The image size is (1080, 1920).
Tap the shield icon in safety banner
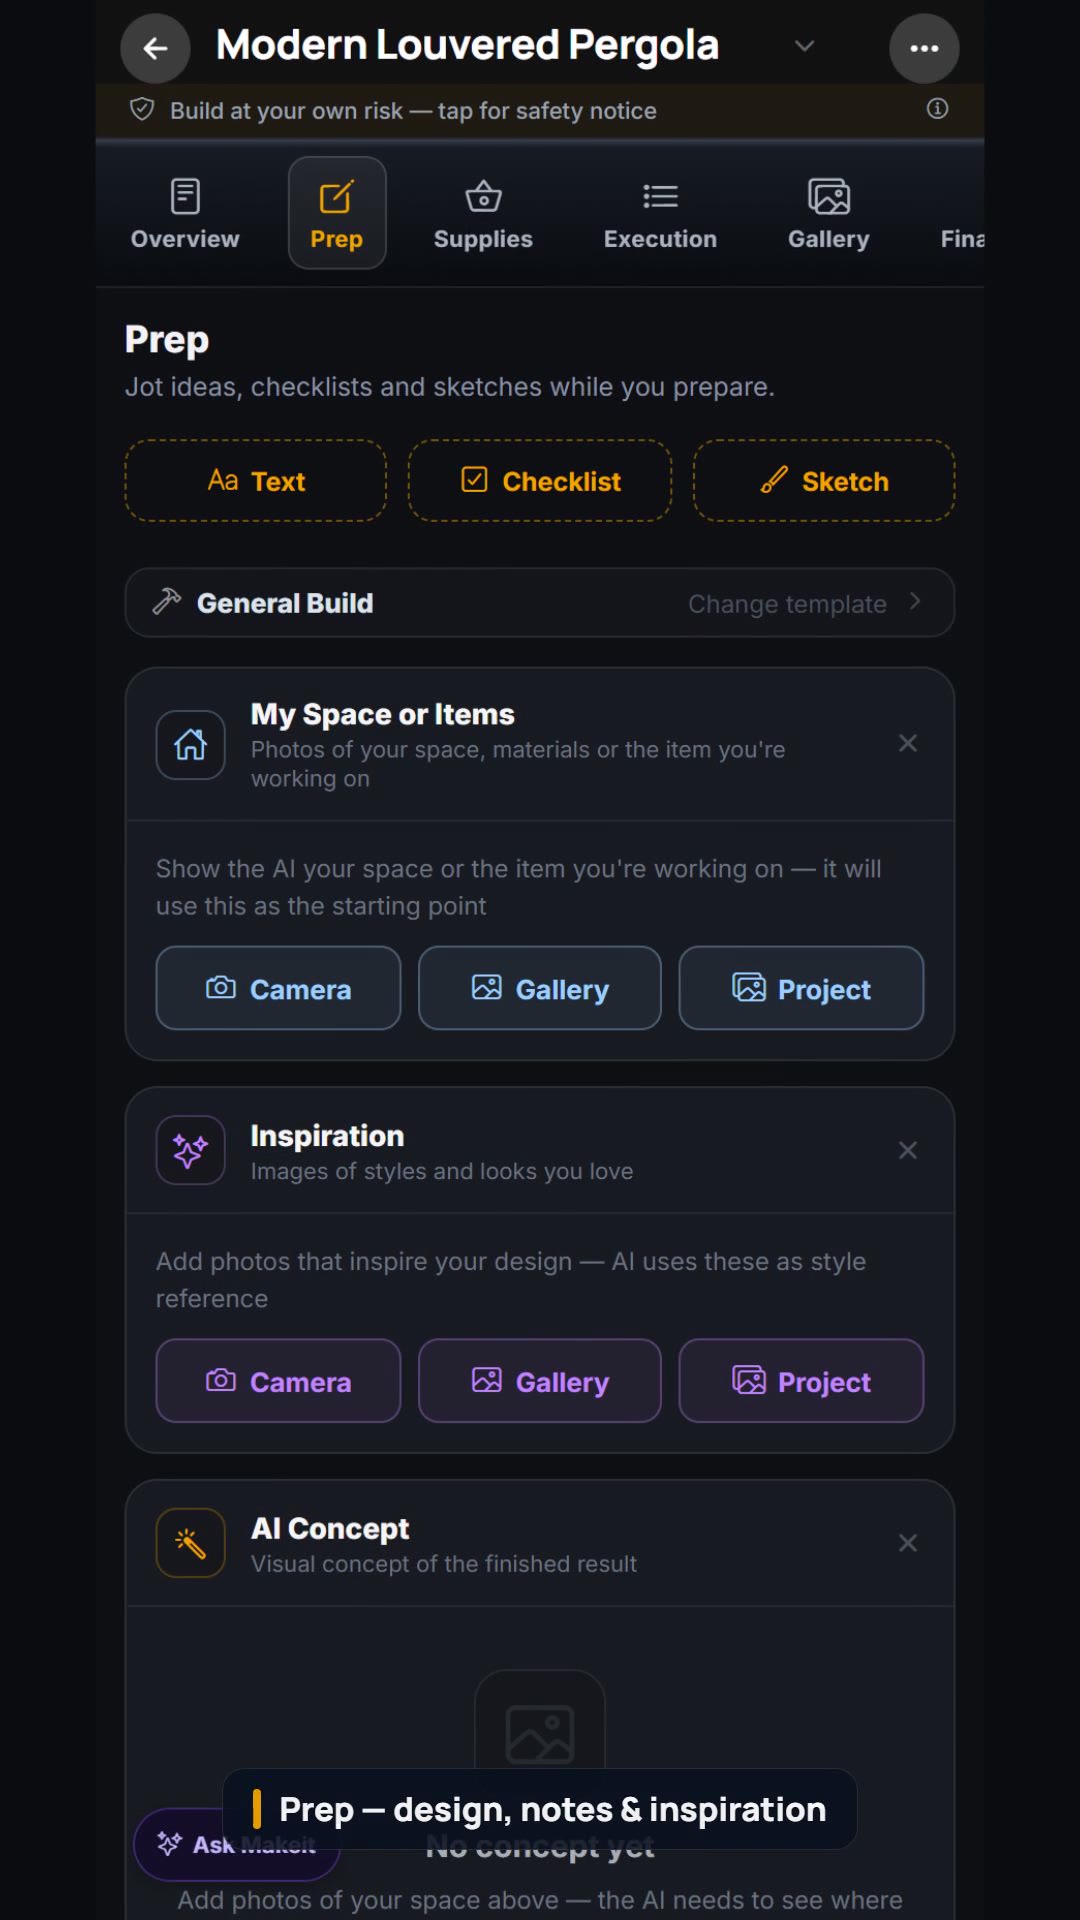[142, 109]
